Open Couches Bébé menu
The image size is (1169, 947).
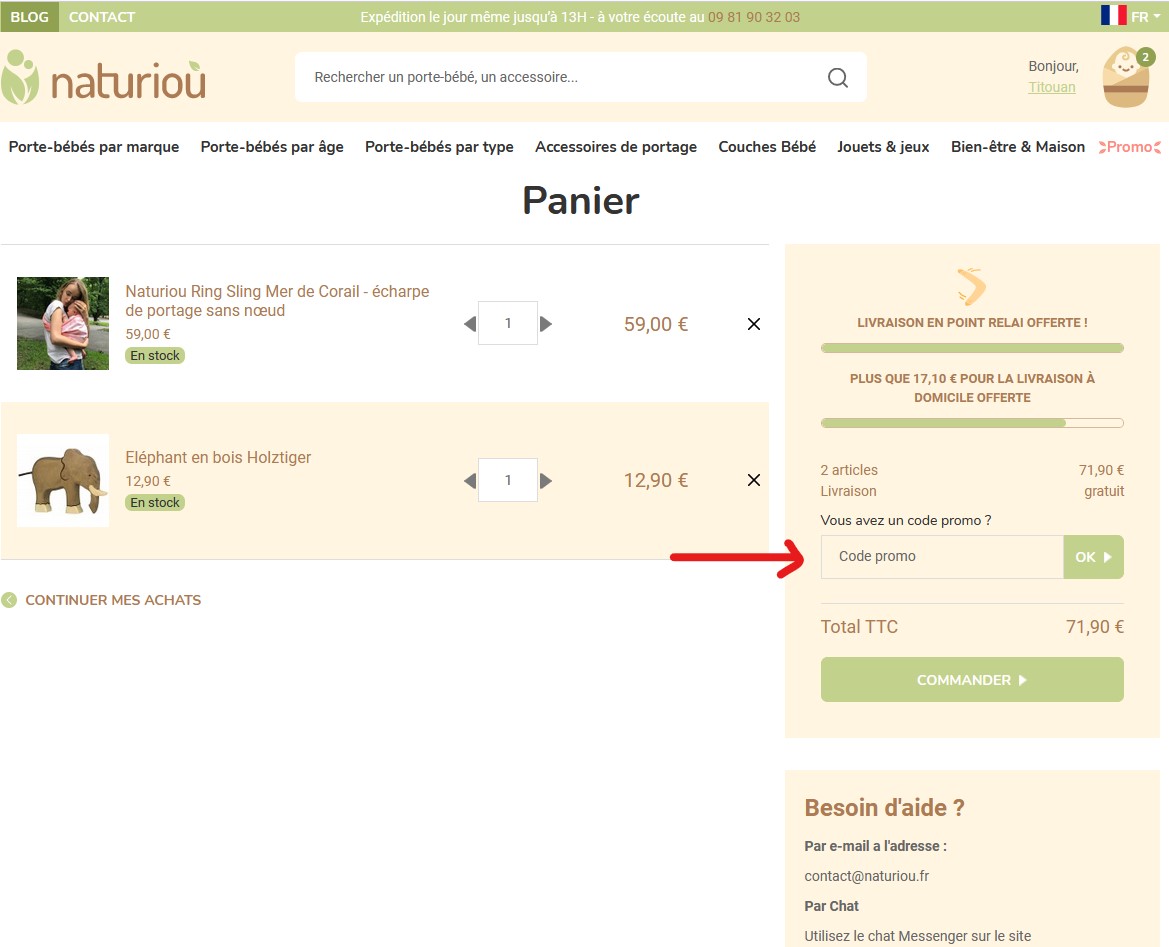point(767,147)
